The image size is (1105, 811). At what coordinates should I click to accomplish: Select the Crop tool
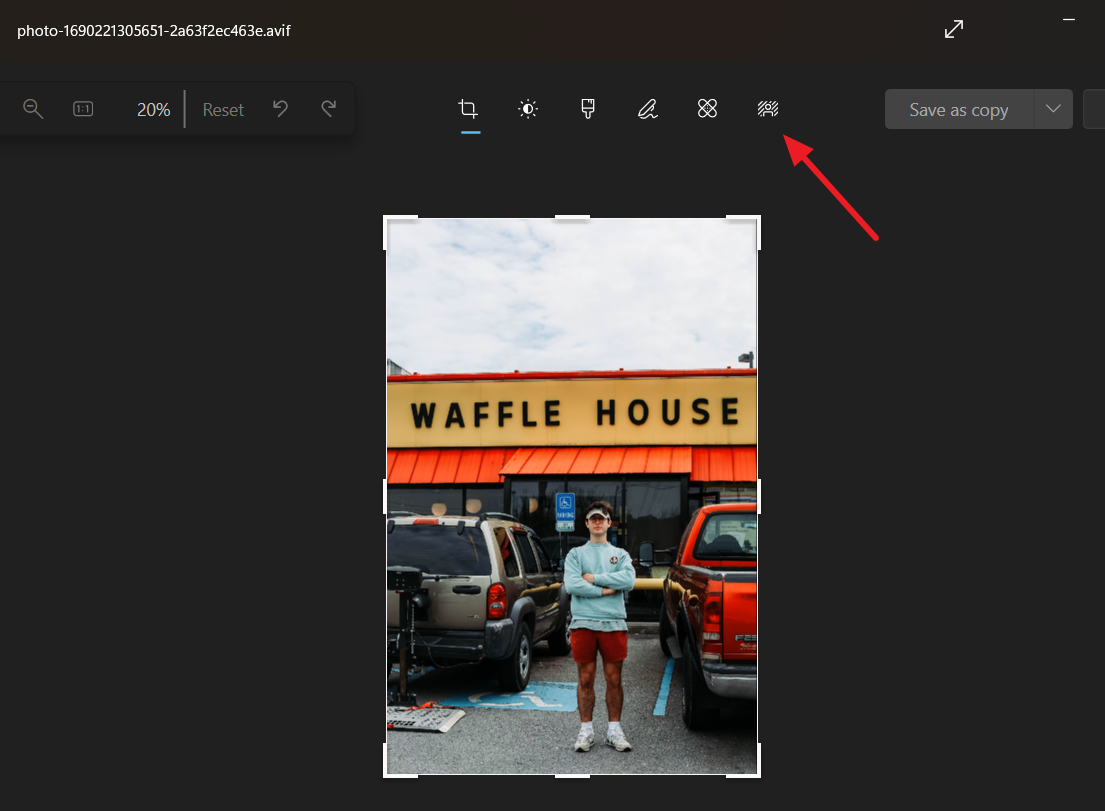[468, 109]
